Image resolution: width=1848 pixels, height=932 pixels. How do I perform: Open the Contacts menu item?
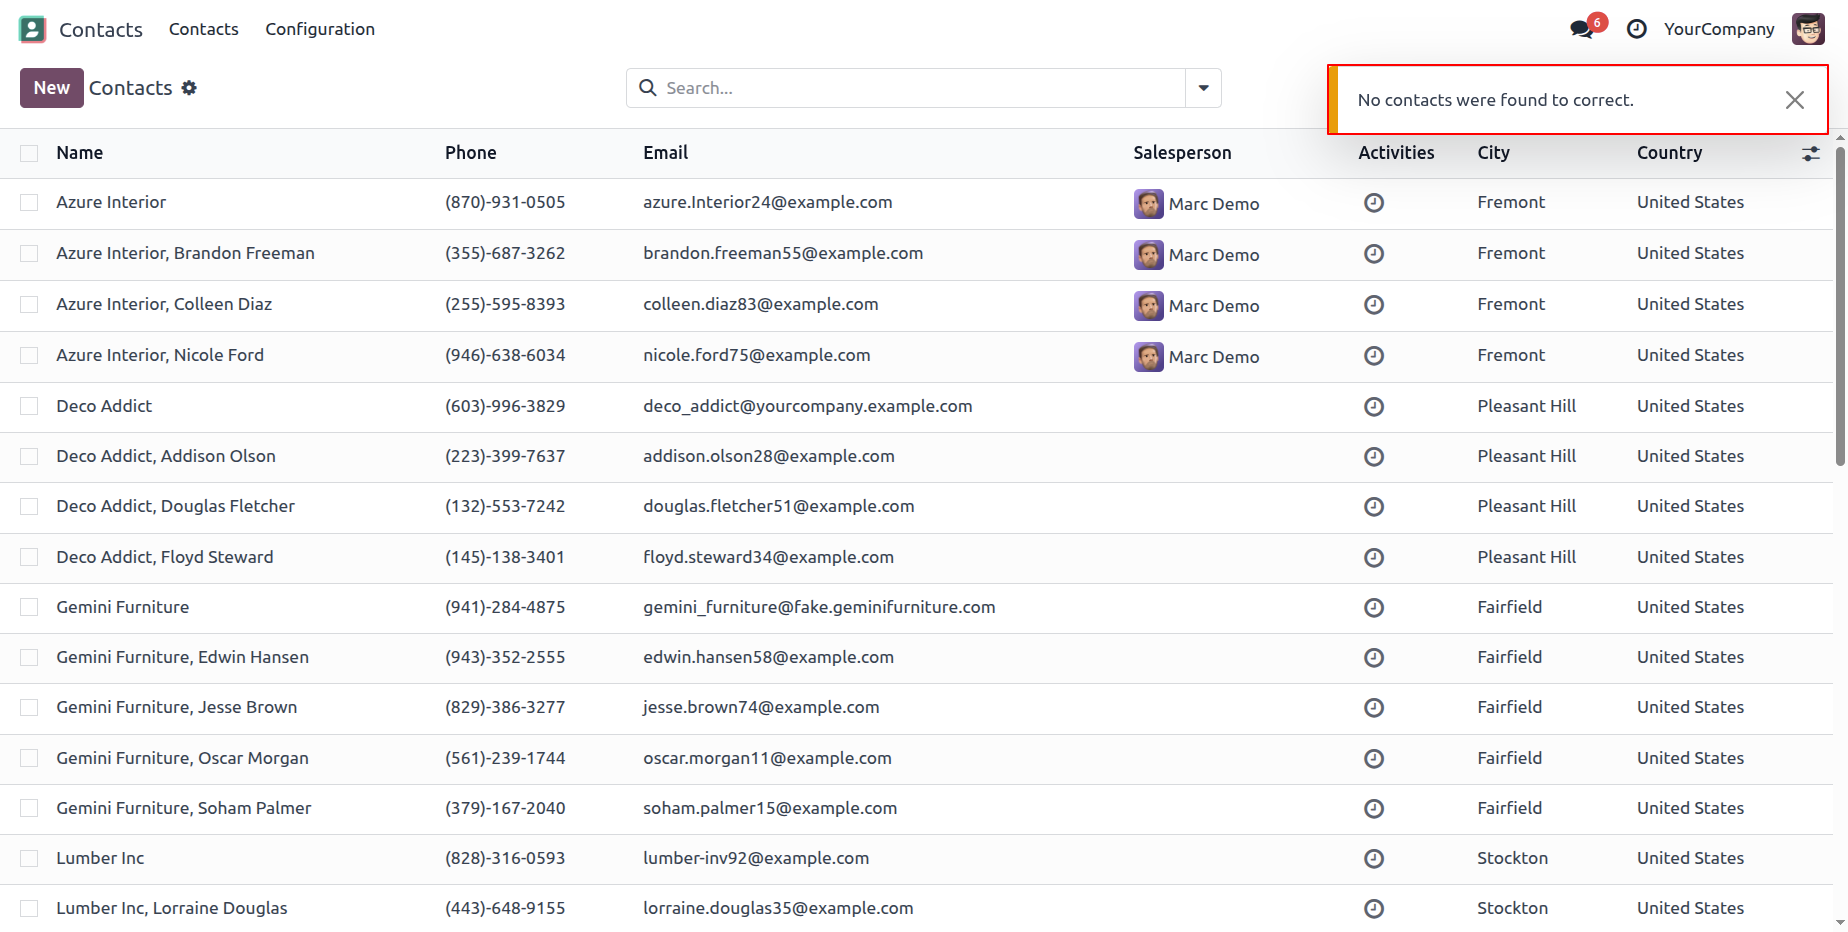[x=204, y=29]
